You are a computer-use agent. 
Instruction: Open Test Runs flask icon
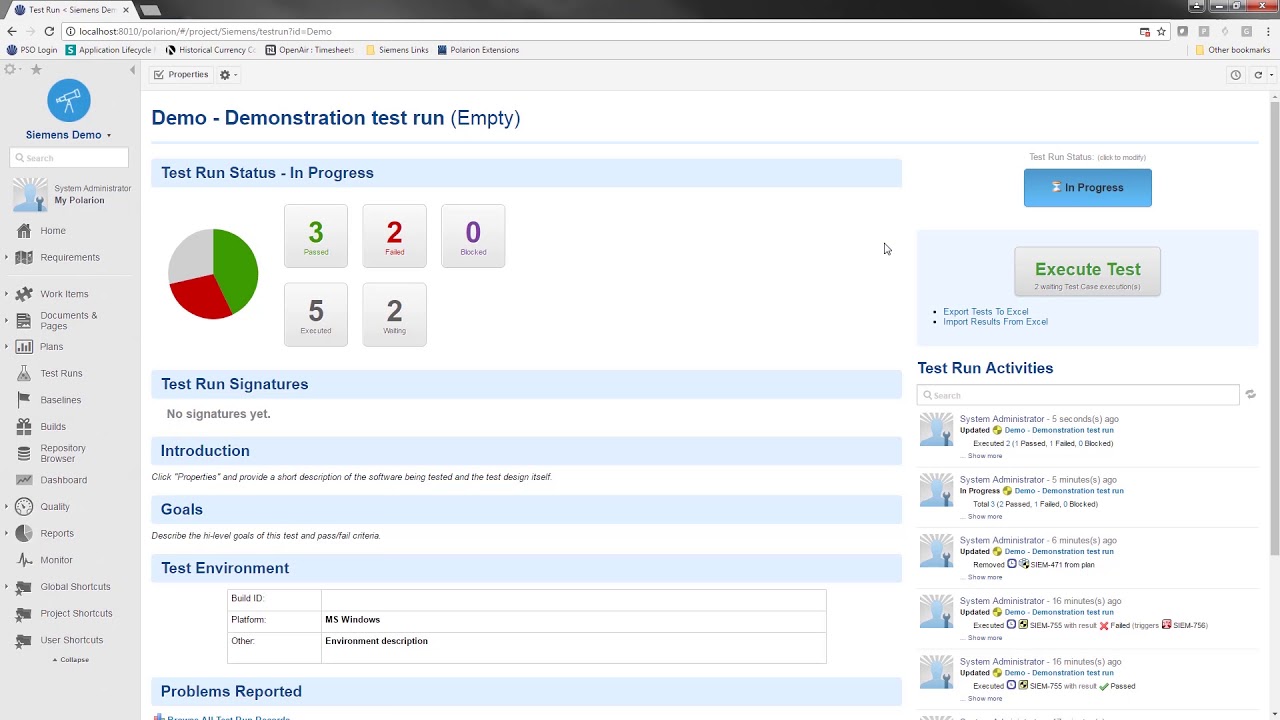pyautogui.click(x=24, y=373)
